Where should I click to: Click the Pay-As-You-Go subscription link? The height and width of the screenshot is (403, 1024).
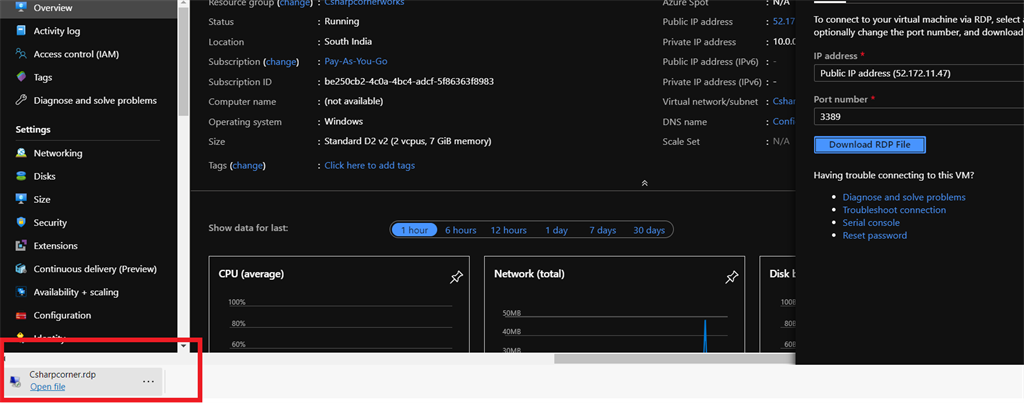pos(358,61)
